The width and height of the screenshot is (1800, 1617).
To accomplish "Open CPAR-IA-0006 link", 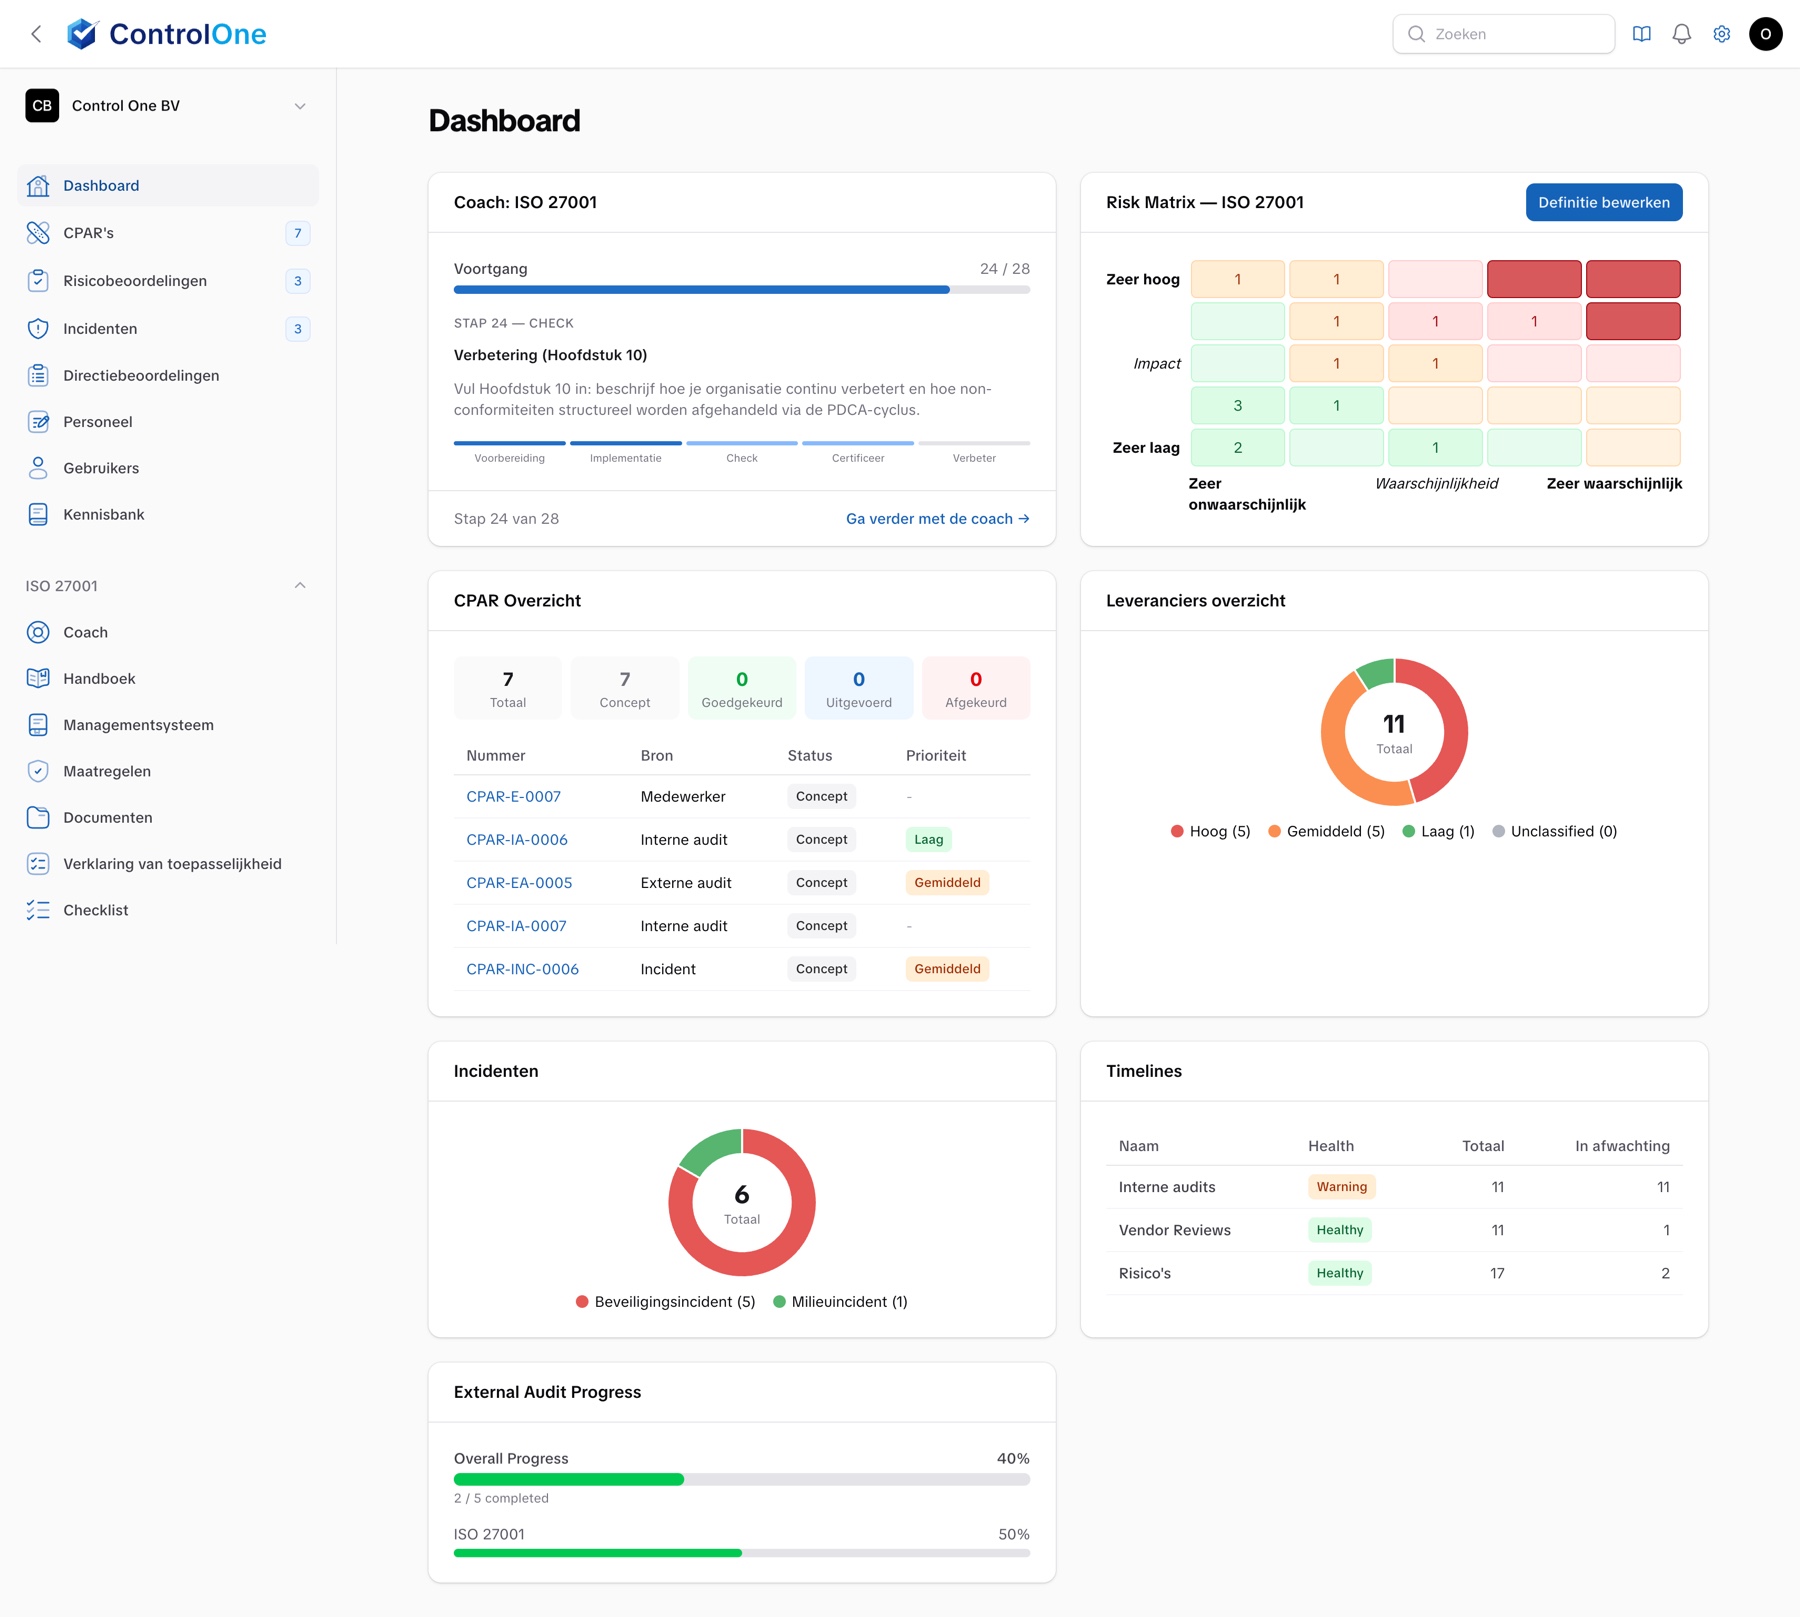I will coord(517,840).
